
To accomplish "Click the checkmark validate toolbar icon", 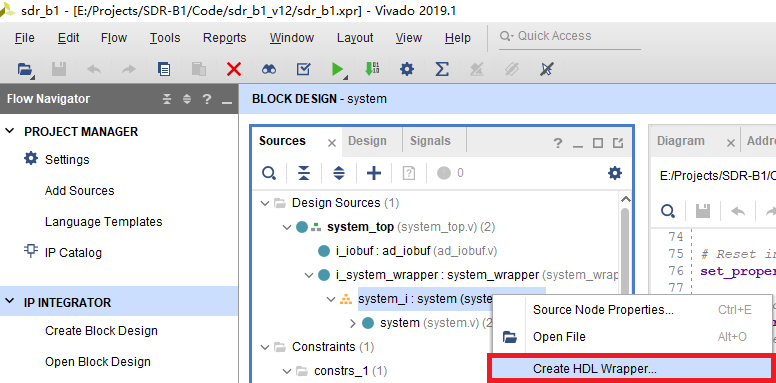I will 303,69.
